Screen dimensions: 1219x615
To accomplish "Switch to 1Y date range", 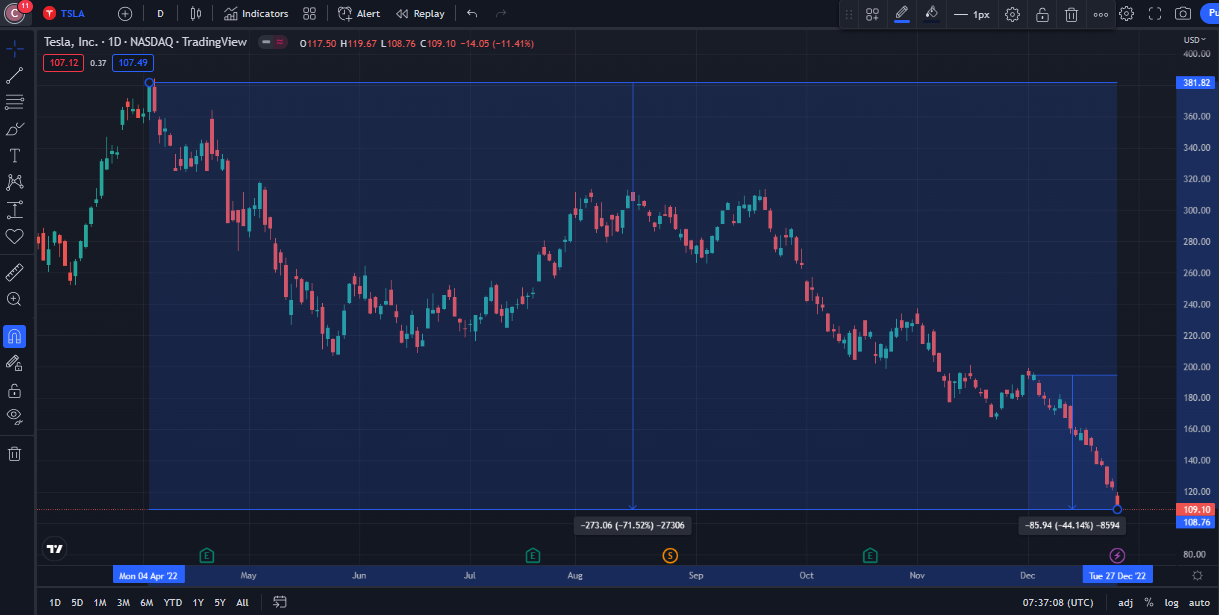I will coord(198,603).
